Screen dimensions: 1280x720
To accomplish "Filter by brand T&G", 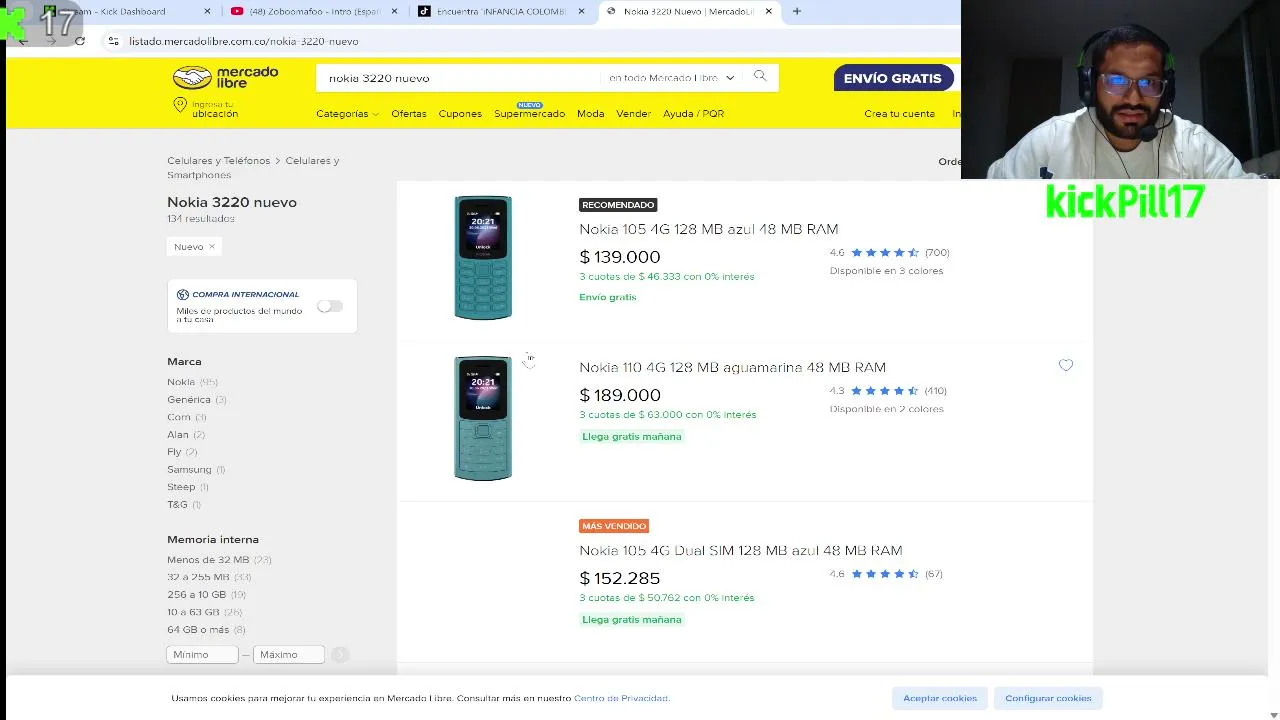I will (x=184, y=505).
